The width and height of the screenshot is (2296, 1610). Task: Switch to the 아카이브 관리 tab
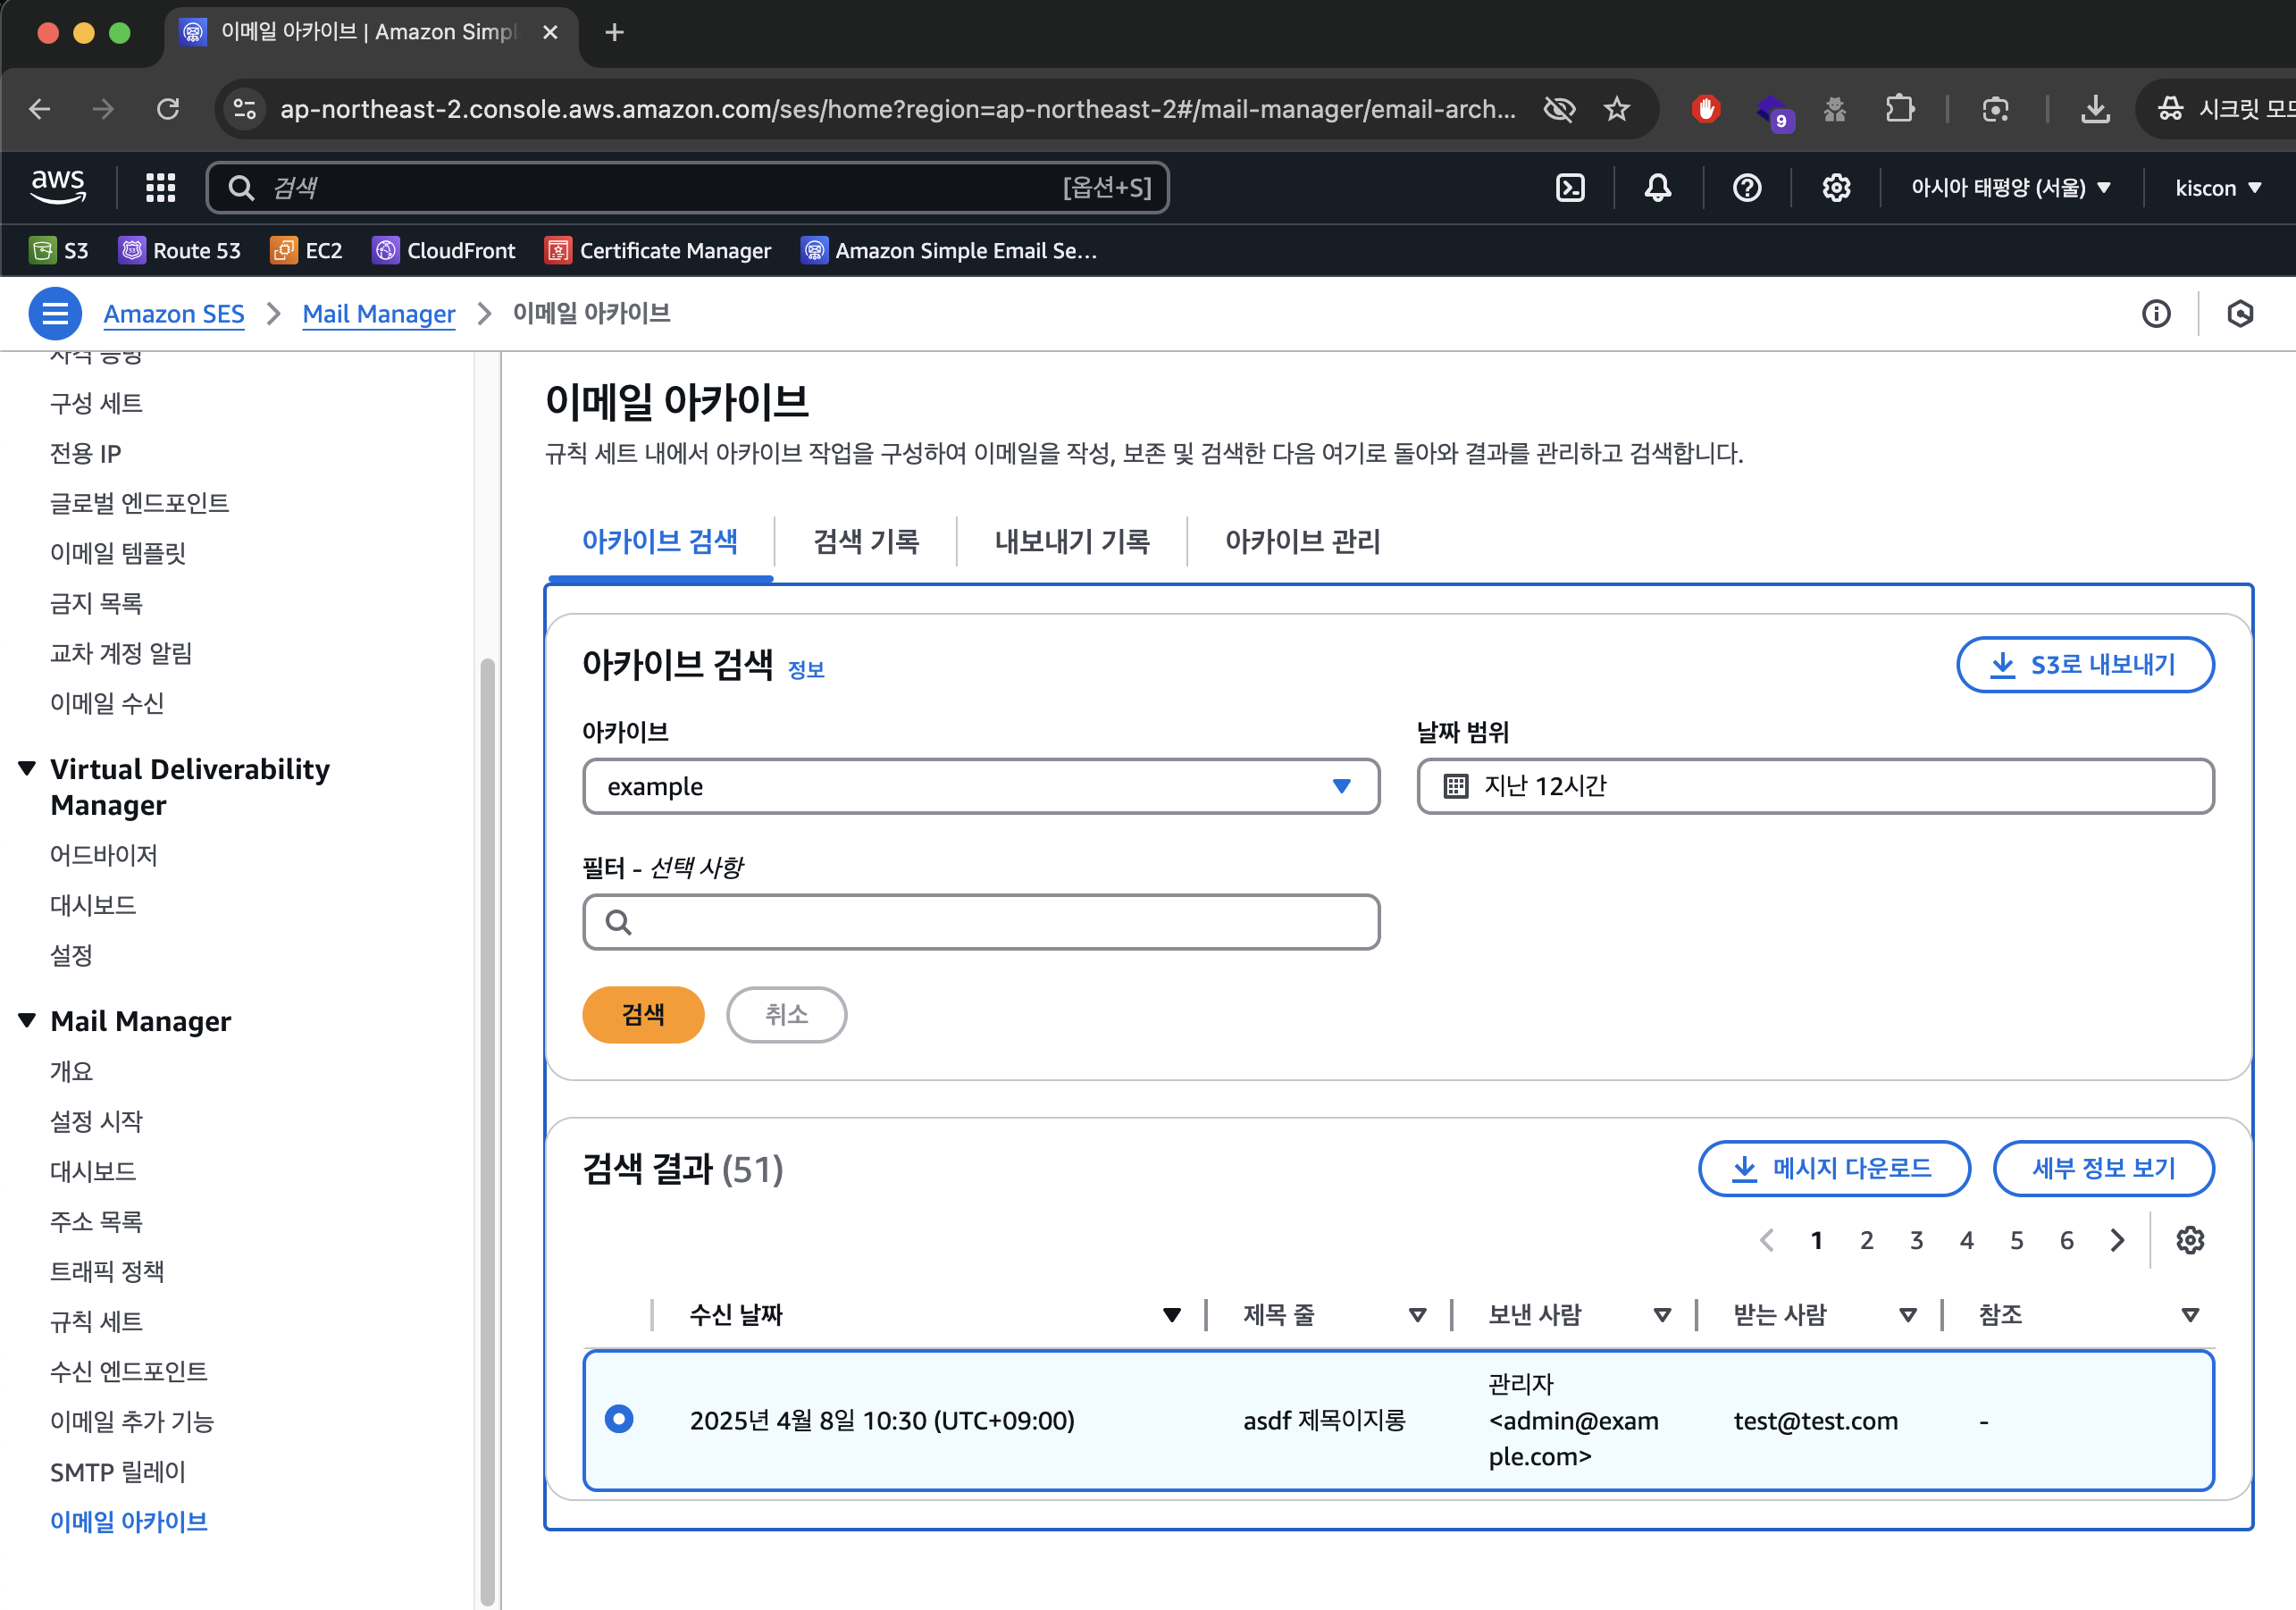point(1301,541)
